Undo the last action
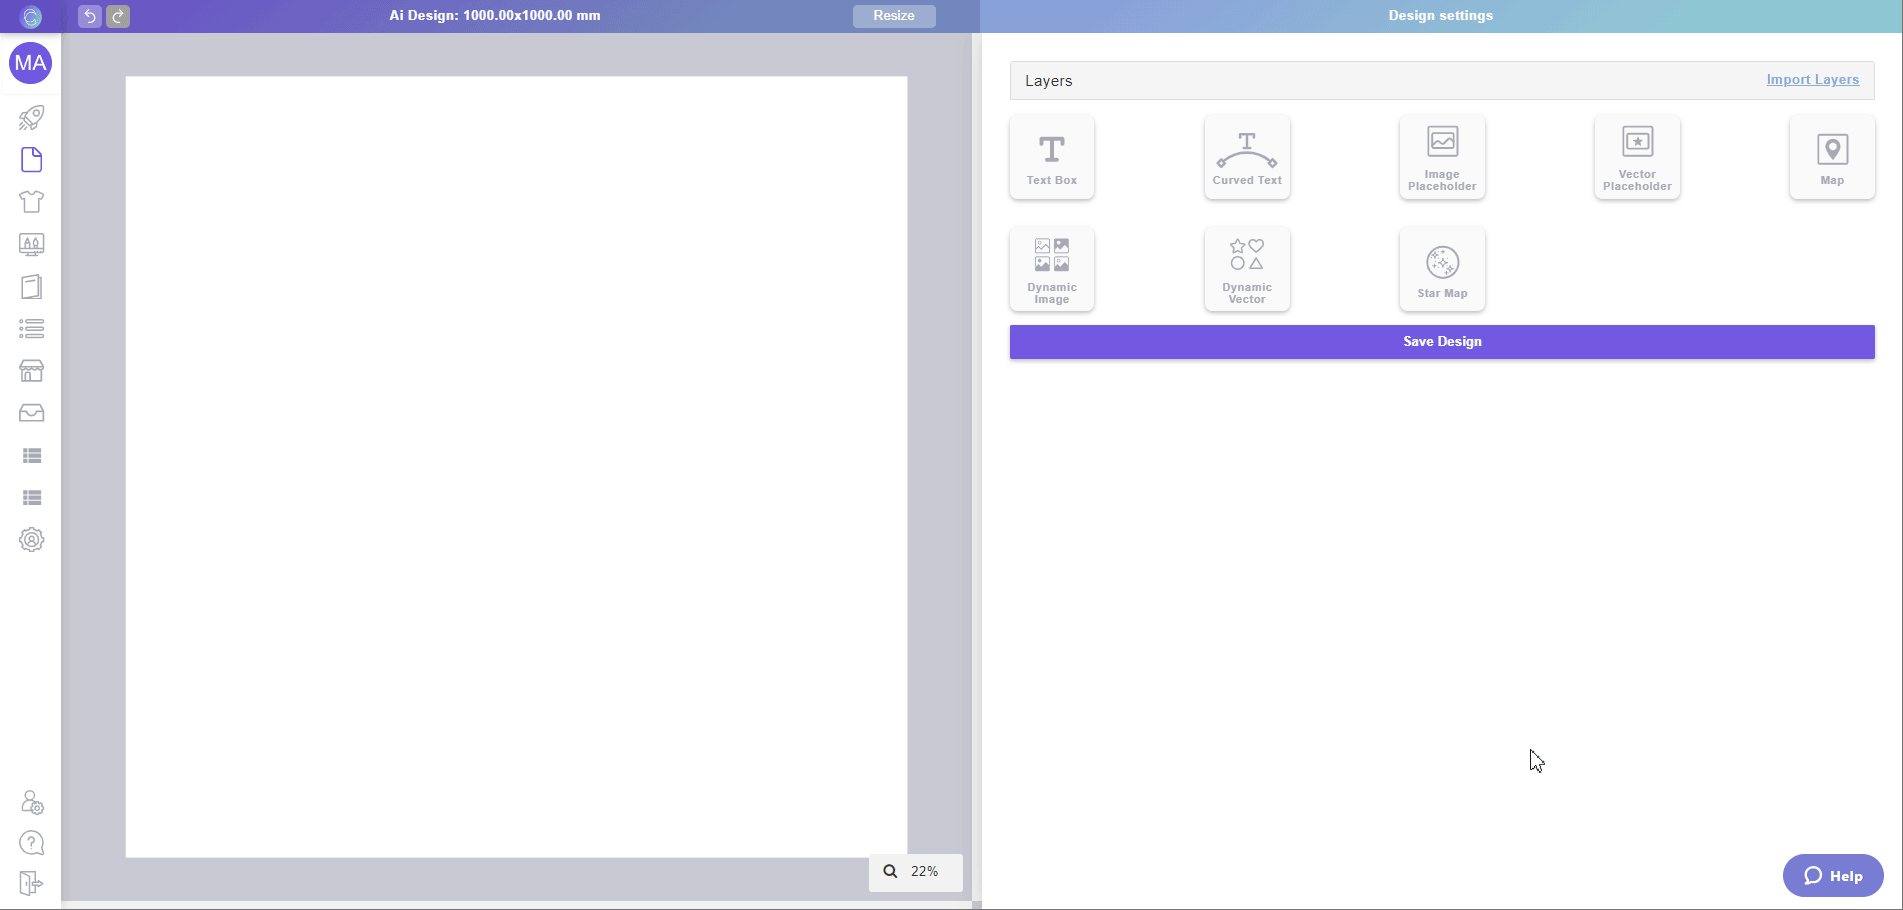Image resolution: width=1903 pixels, height=910 pixels. pos(88,16)
